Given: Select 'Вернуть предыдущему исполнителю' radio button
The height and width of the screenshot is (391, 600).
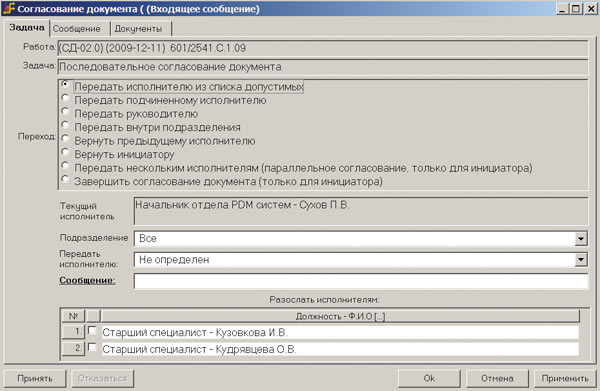Looking at the screenshot, I should click(65, 138).
